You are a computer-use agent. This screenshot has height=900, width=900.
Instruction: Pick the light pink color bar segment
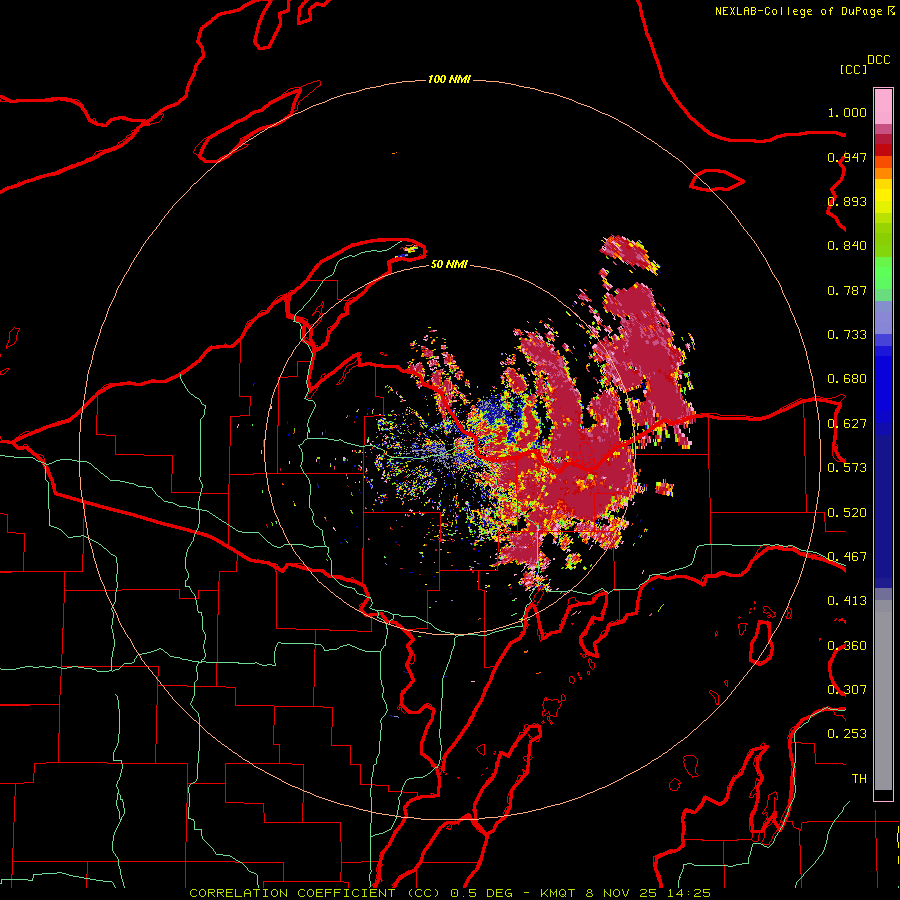[x=883, y=107]
